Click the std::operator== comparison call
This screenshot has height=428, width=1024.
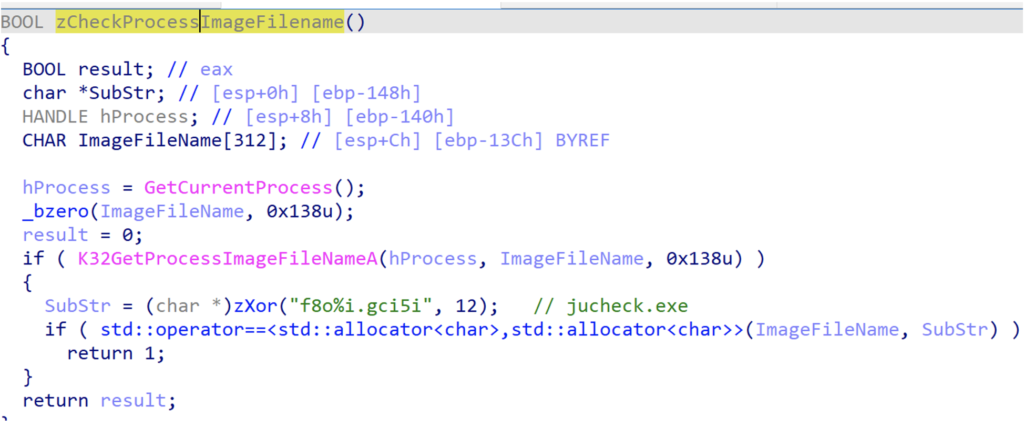421,330
